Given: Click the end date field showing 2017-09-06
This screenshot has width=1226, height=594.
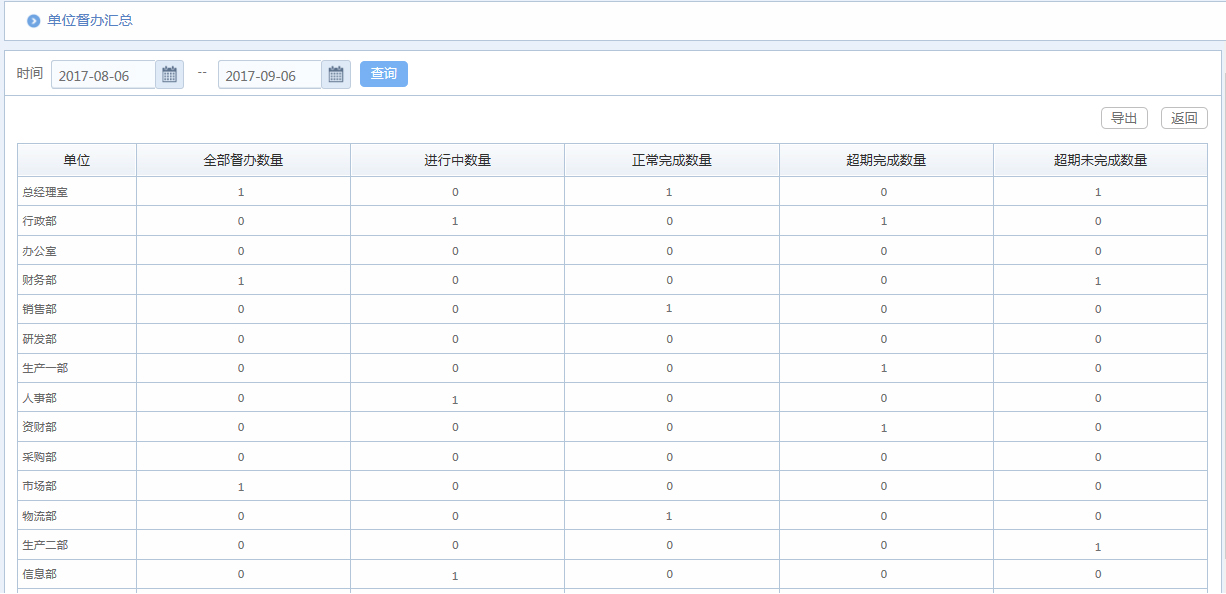Looking at the screenshot, I should 270,73.
